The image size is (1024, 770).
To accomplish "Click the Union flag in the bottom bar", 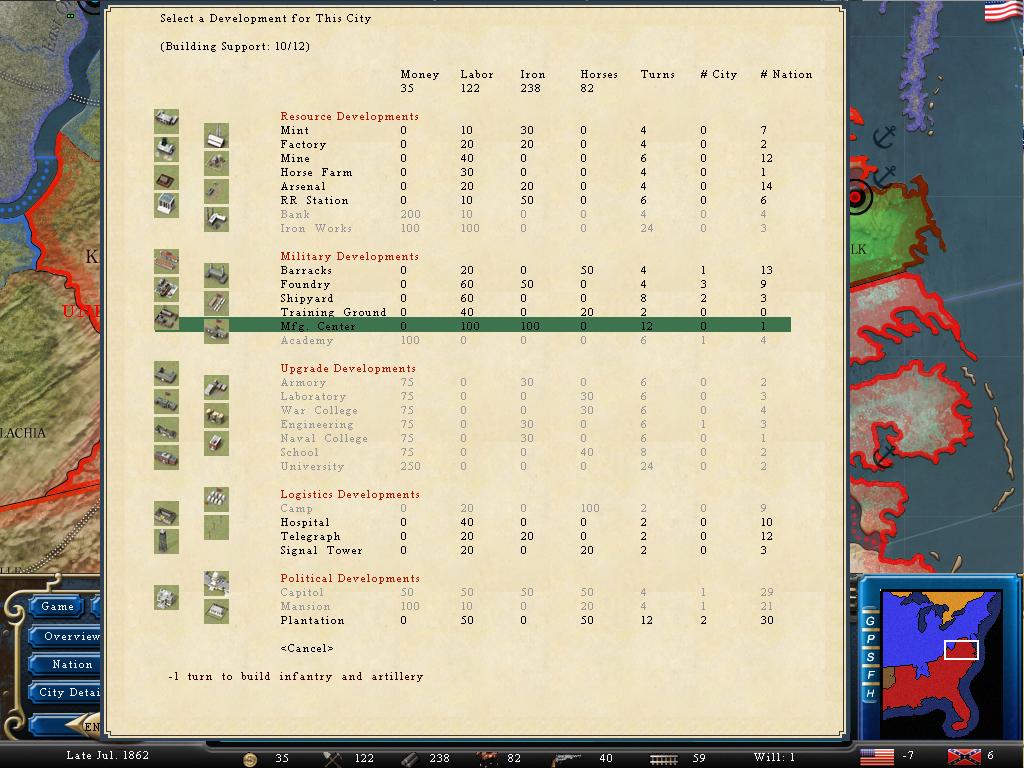I will click(x=877, y=757).
